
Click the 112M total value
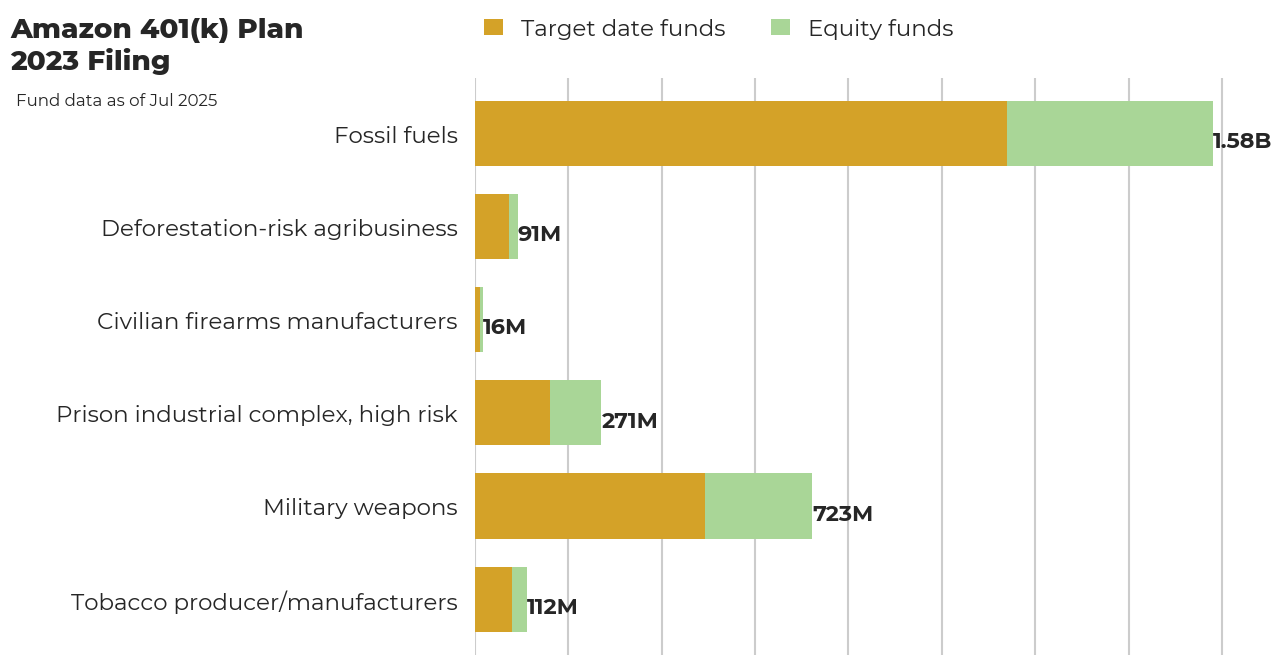(552, 607)
